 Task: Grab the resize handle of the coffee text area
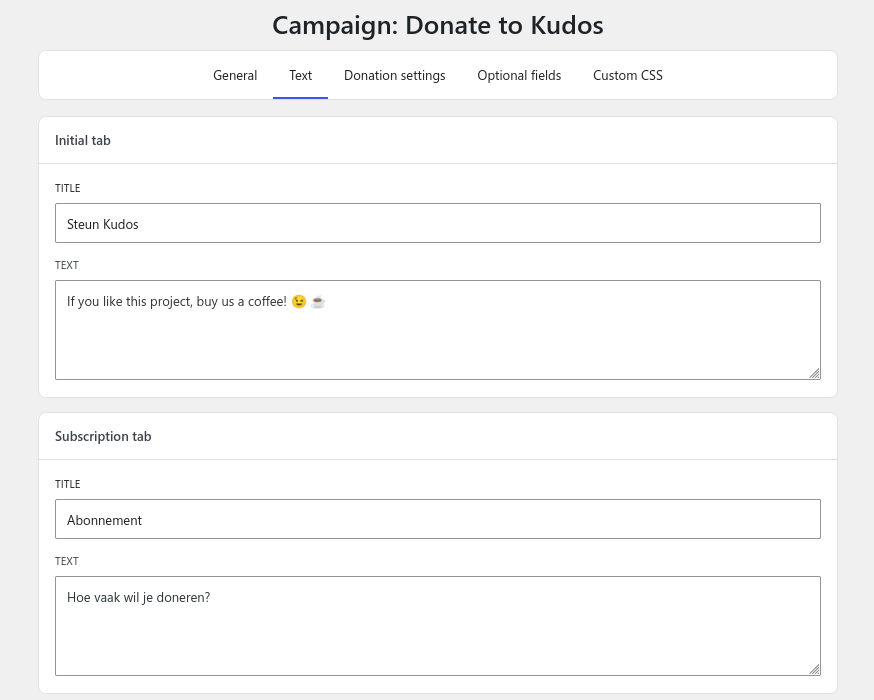(x=814, y=373)
